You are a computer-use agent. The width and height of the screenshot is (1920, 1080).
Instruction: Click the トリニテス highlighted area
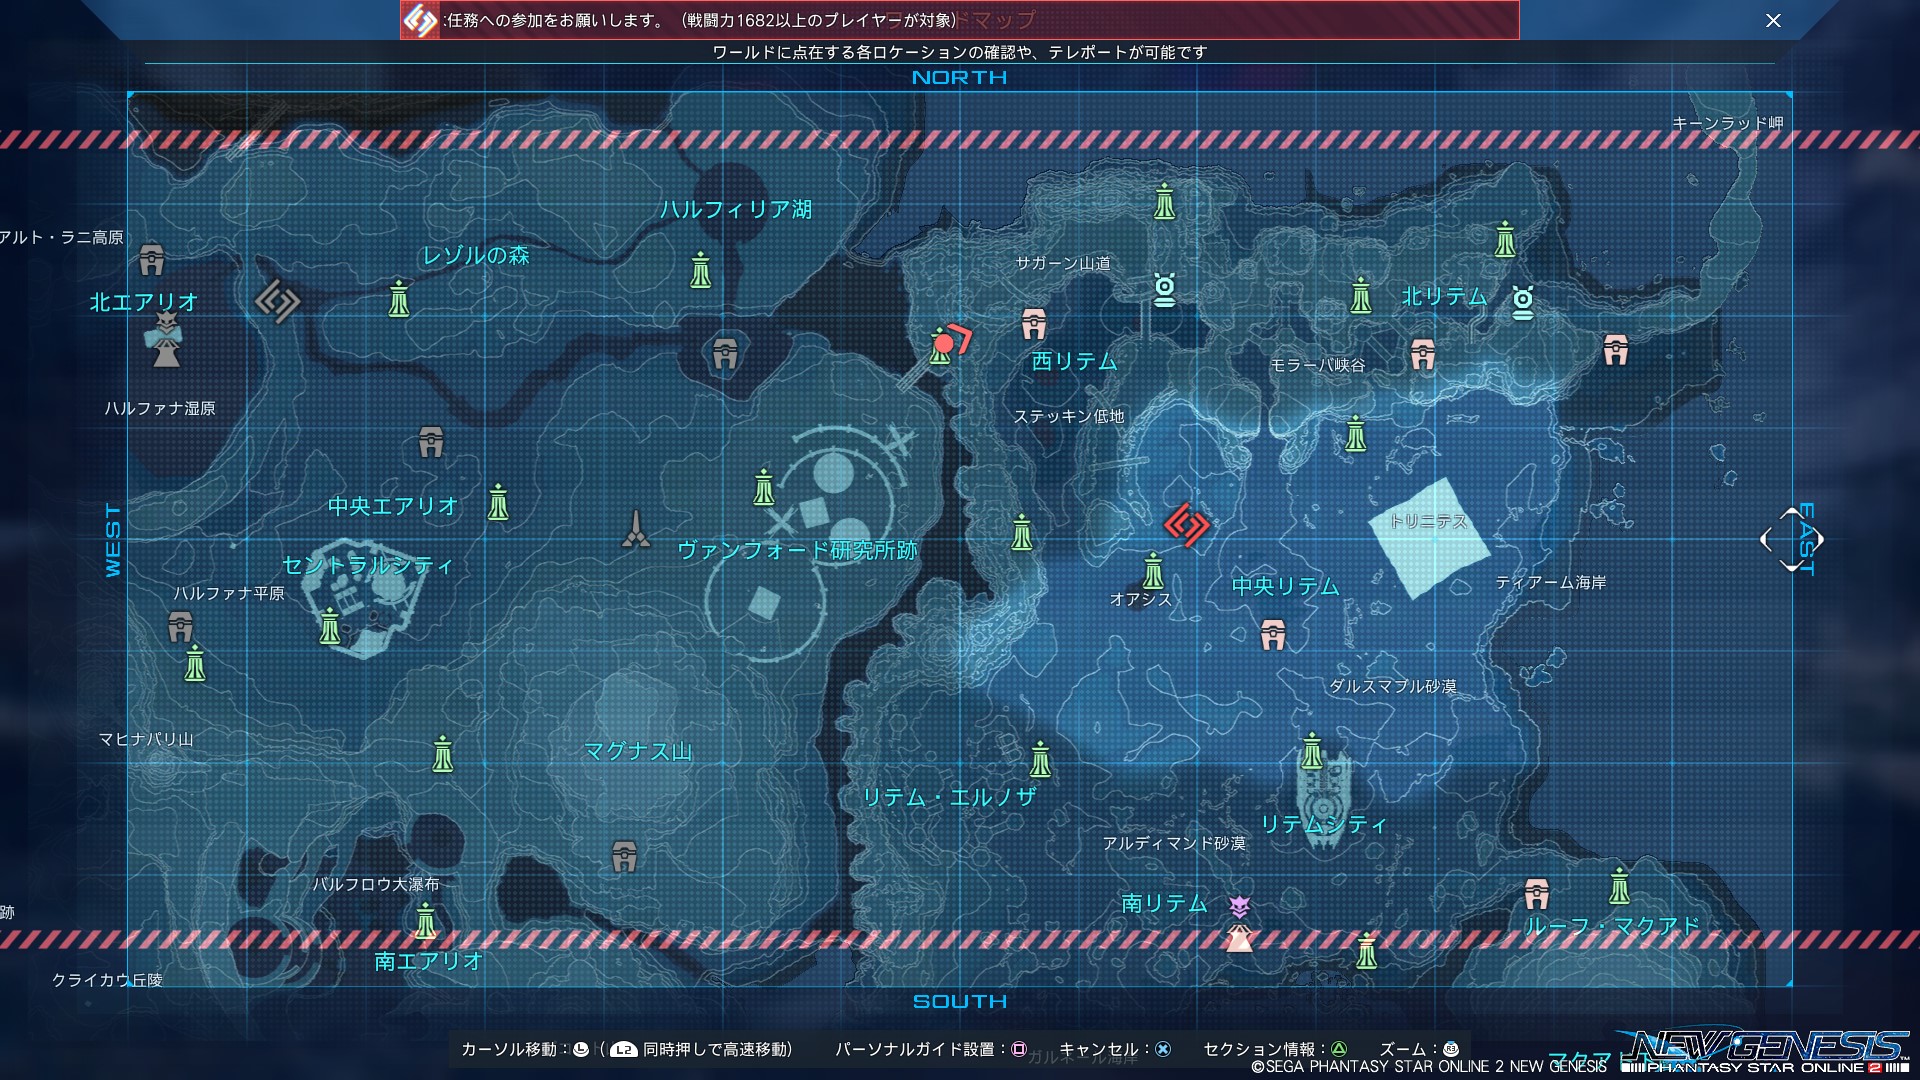(x=1429, y=537)
